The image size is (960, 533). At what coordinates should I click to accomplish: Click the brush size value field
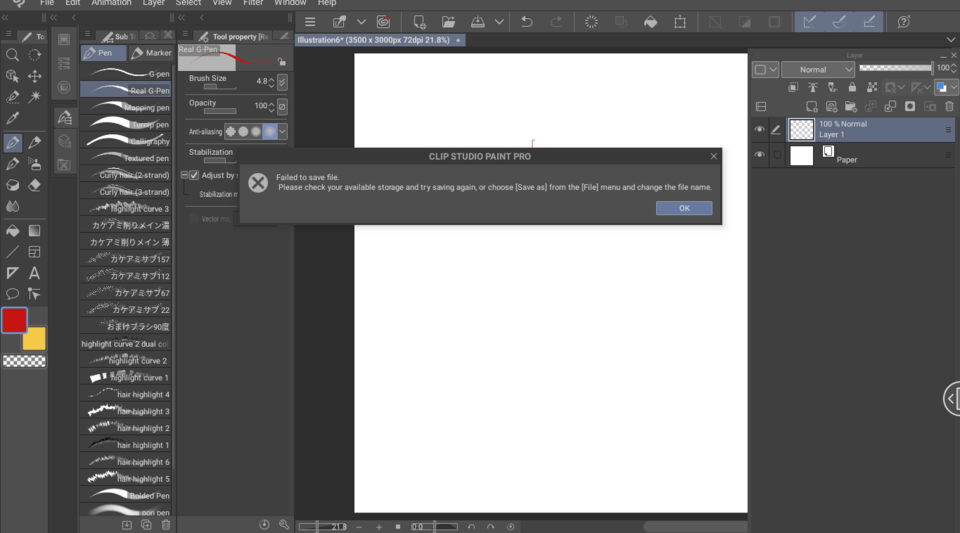click(x=261, y=81)
